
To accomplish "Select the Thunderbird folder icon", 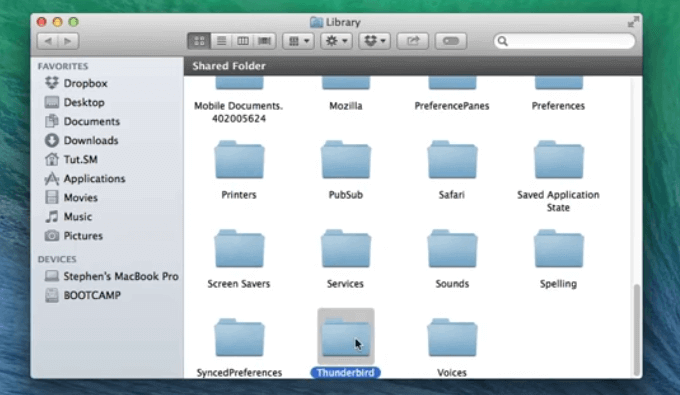I will tap(346, 337).
